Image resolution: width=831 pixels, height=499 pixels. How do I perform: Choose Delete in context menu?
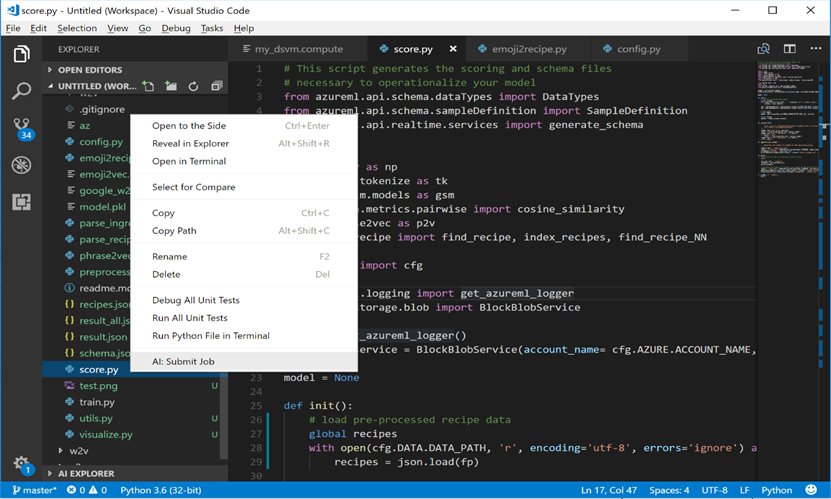pos(244,274)
